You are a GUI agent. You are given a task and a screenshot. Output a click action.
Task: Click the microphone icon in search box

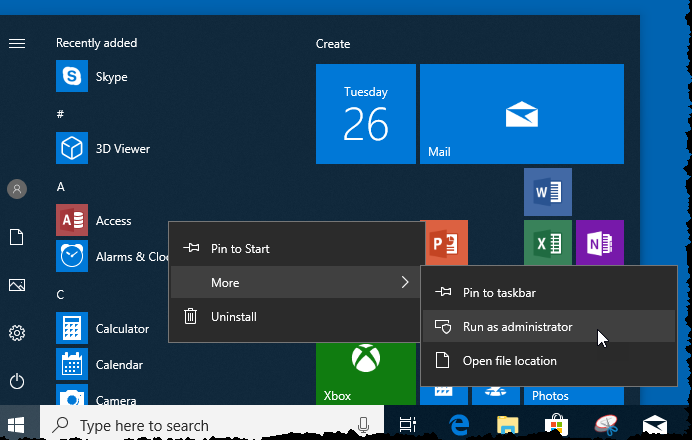pyautogui.click(x=363, y=425)
